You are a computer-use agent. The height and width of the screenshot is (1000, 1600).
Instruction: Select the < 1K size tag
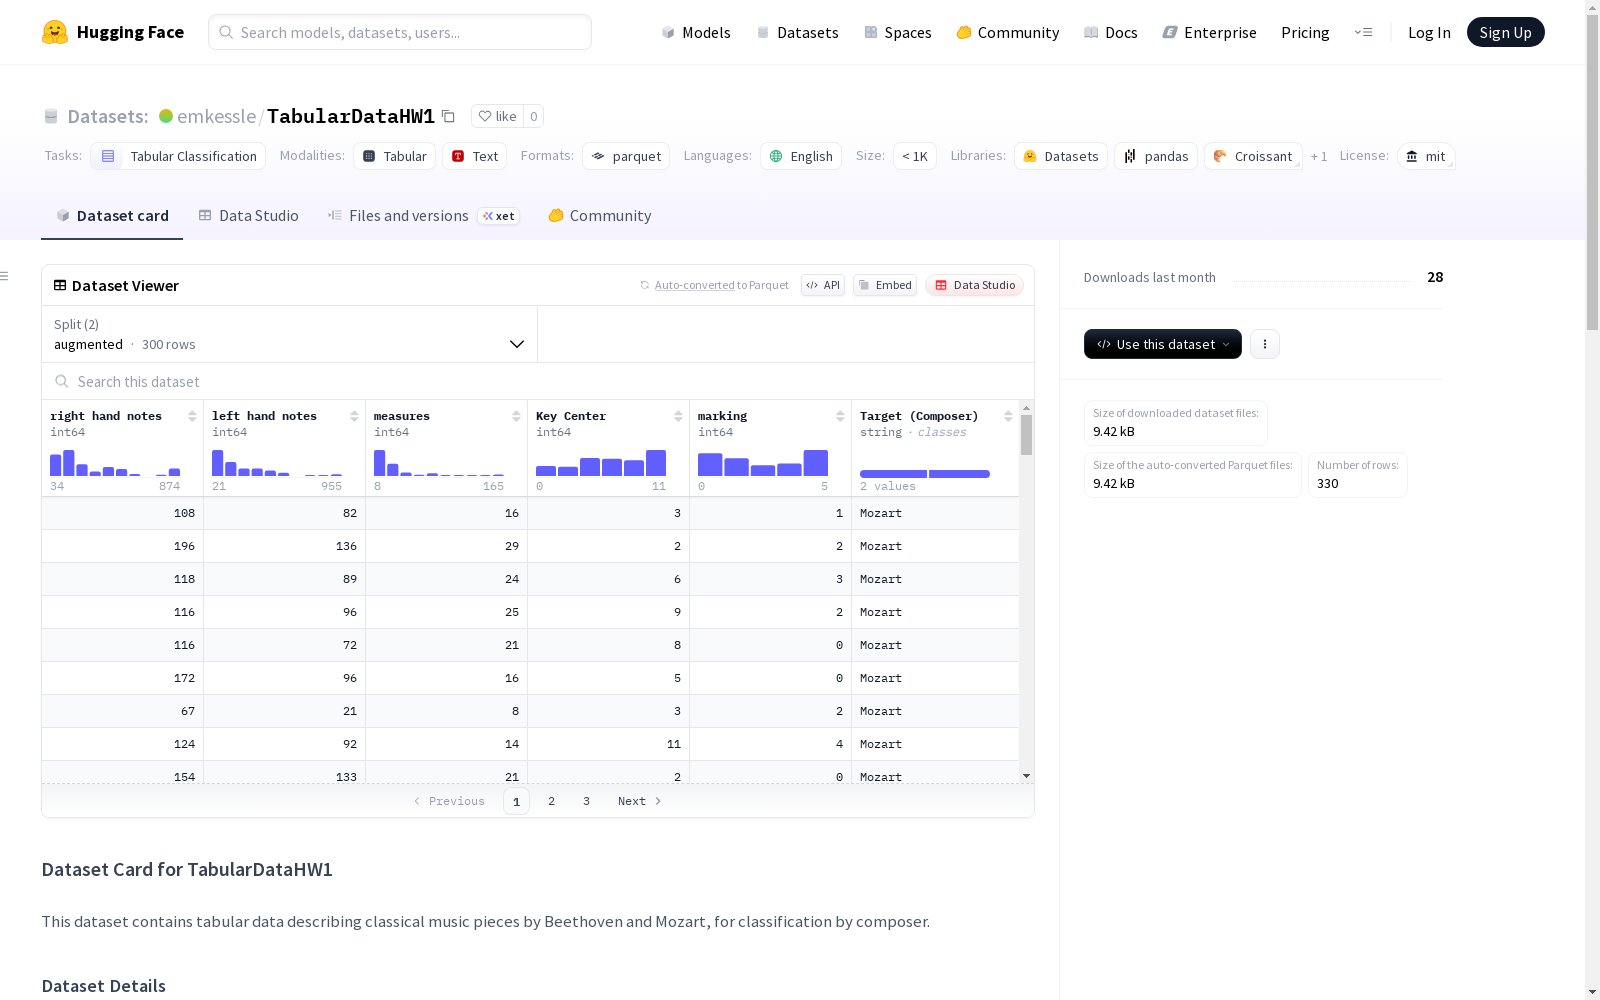click(915, 156)
